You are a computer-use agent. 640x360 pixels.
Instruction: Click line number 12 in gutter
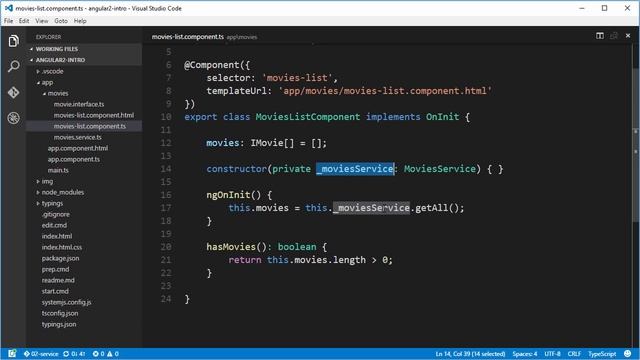(166, 143)
